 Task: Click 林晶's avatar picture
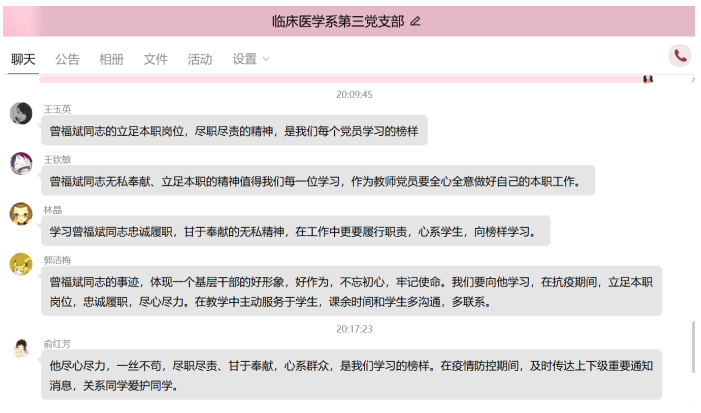click(21, 214)
